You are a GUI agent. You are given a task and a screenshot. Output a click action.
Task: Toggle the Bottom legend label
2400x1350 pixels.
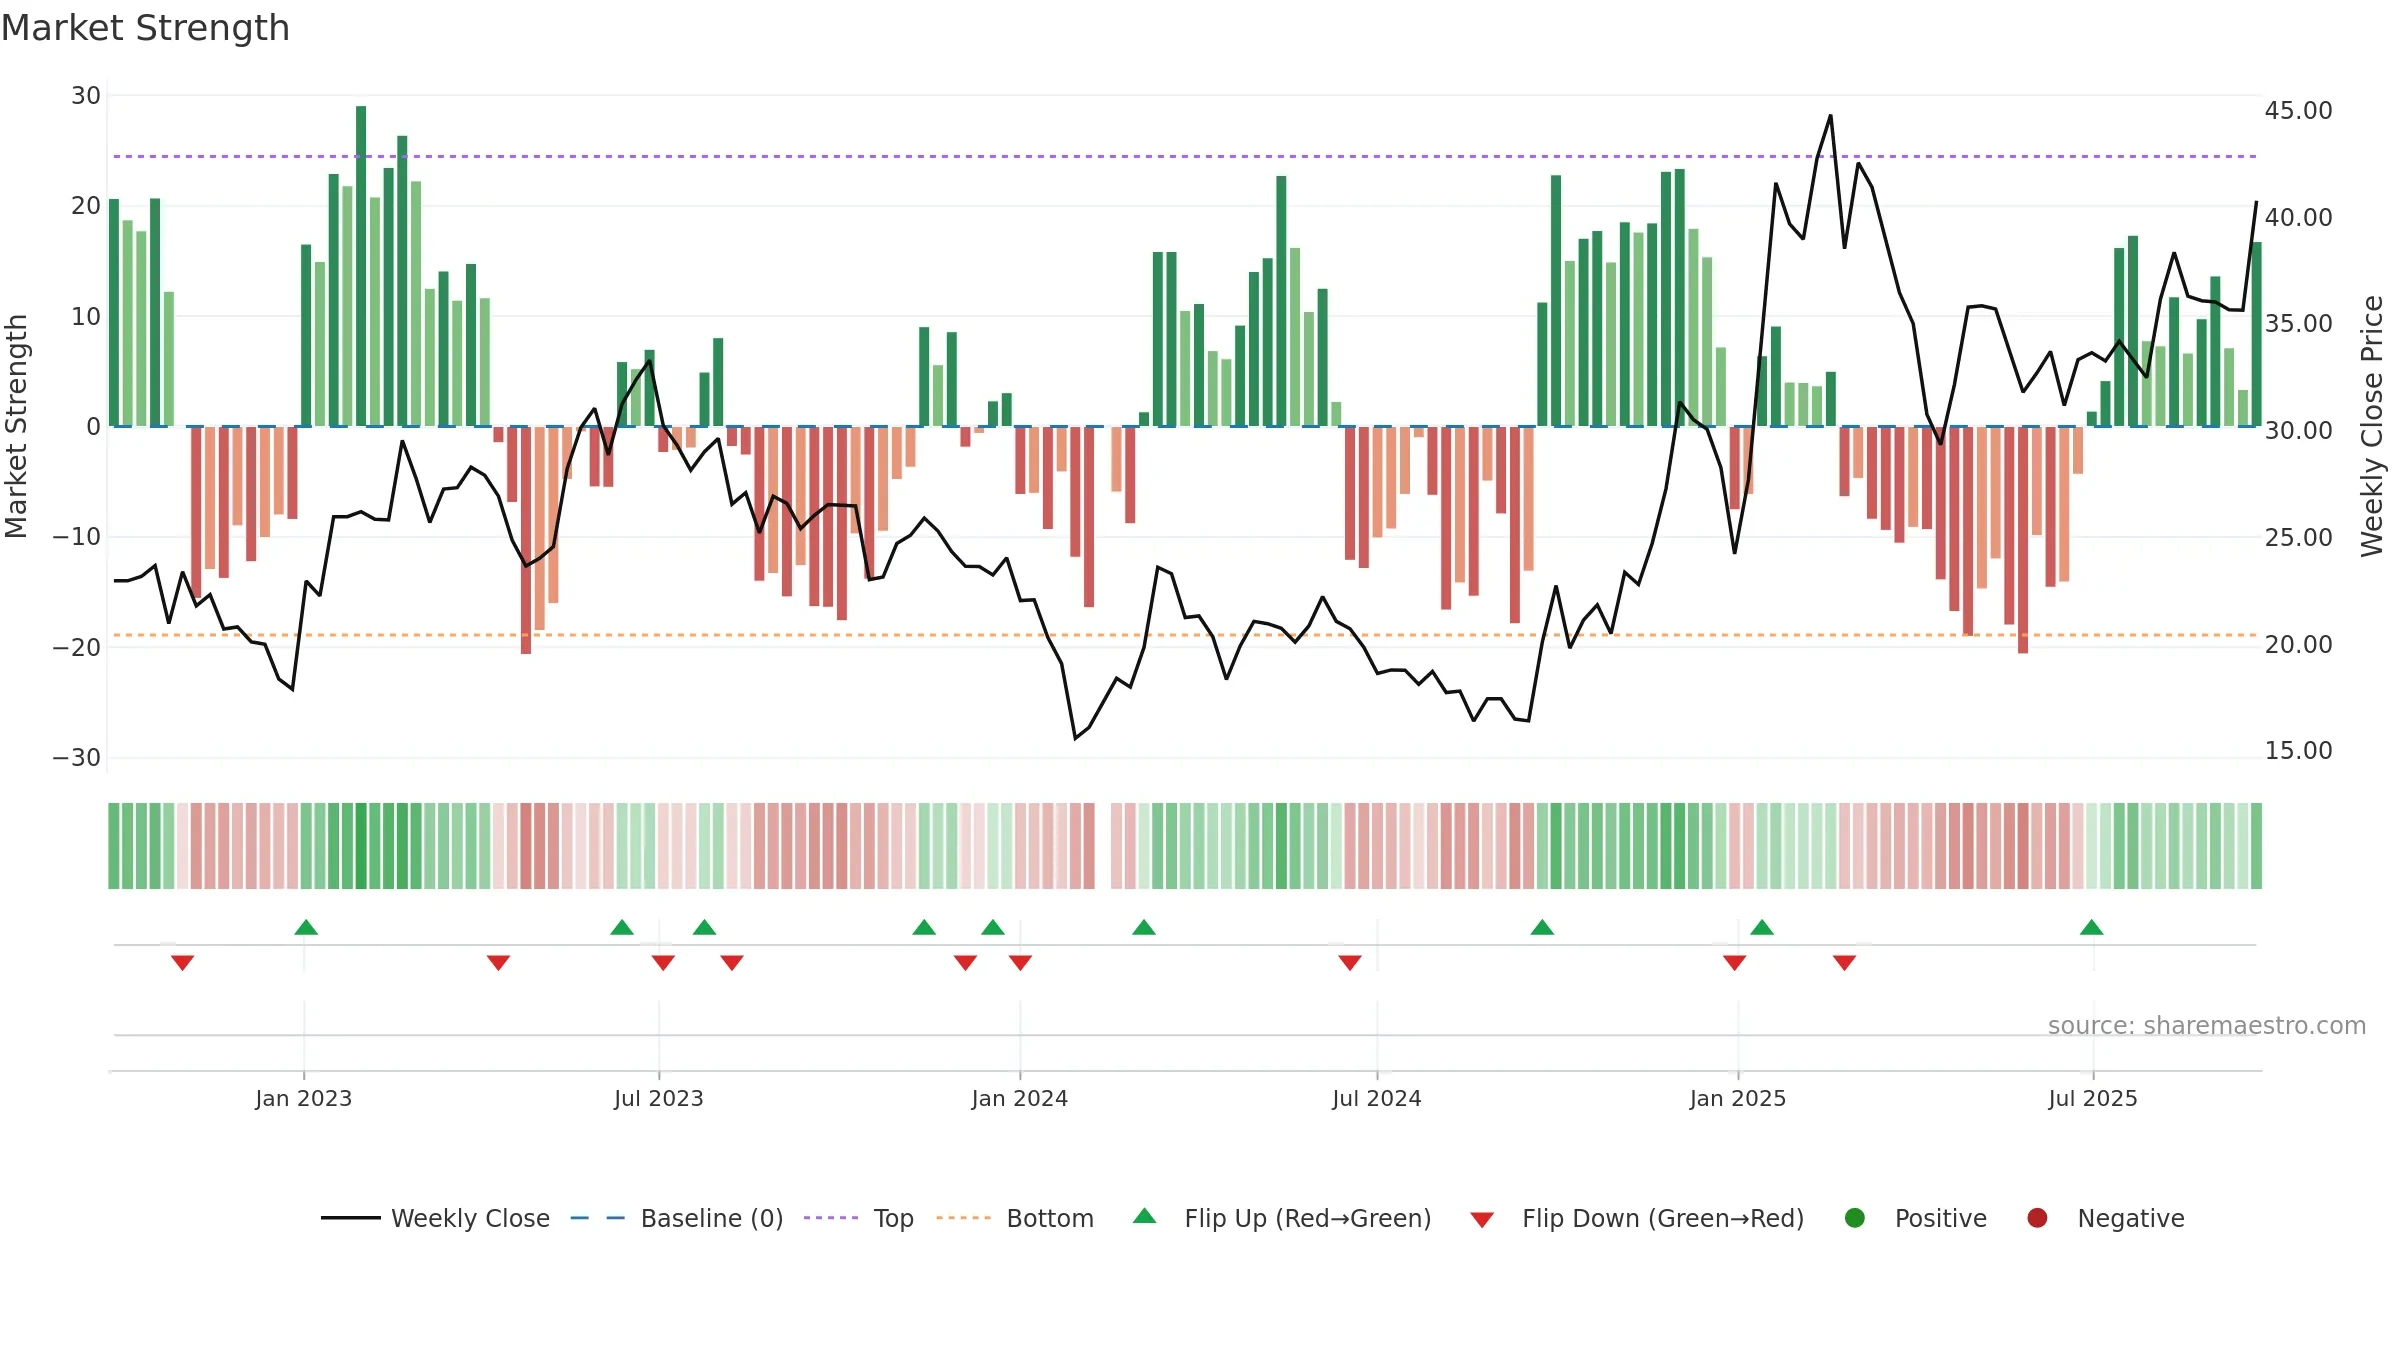point(1050,1218)
